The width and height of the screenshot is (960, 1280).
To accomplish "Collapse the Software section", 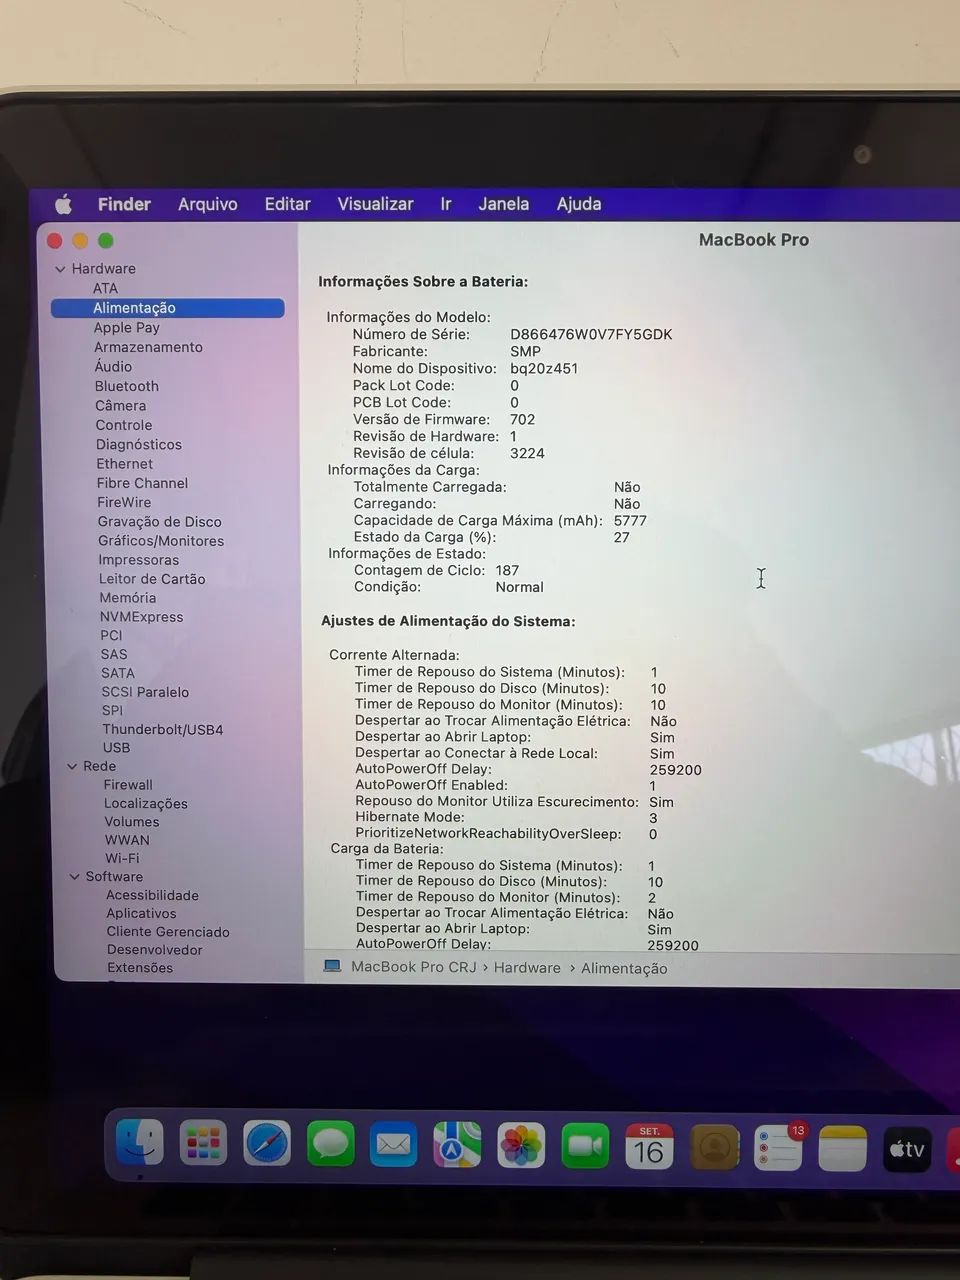I will (x=74, y=877).
